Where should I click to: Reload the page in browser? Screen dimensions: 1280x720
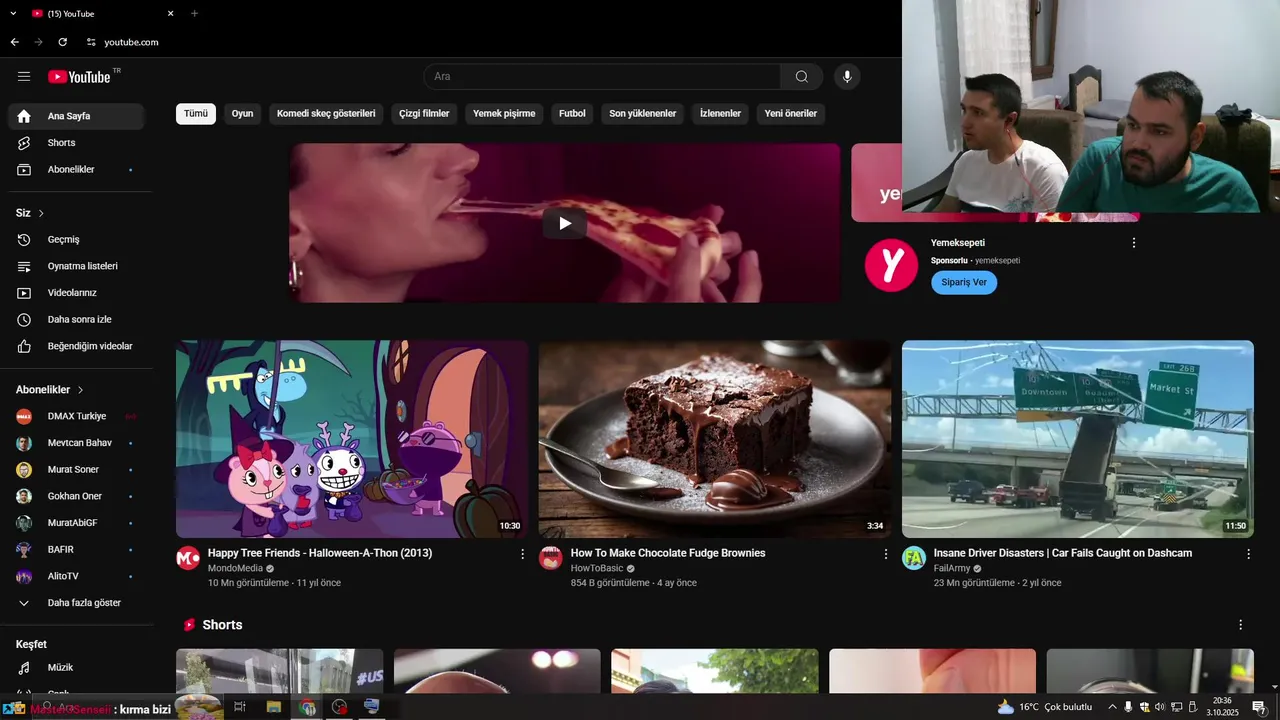tap(62, 42)
